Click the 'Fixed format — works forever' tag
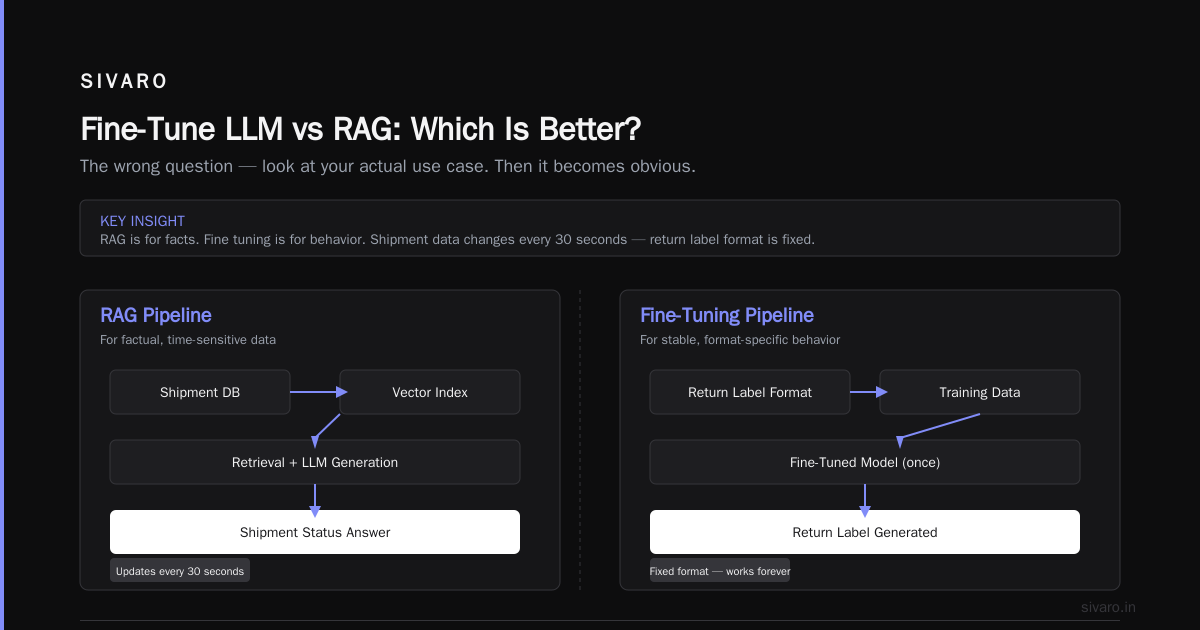Screen dimensions: 1200x630 tap(720, 571)
